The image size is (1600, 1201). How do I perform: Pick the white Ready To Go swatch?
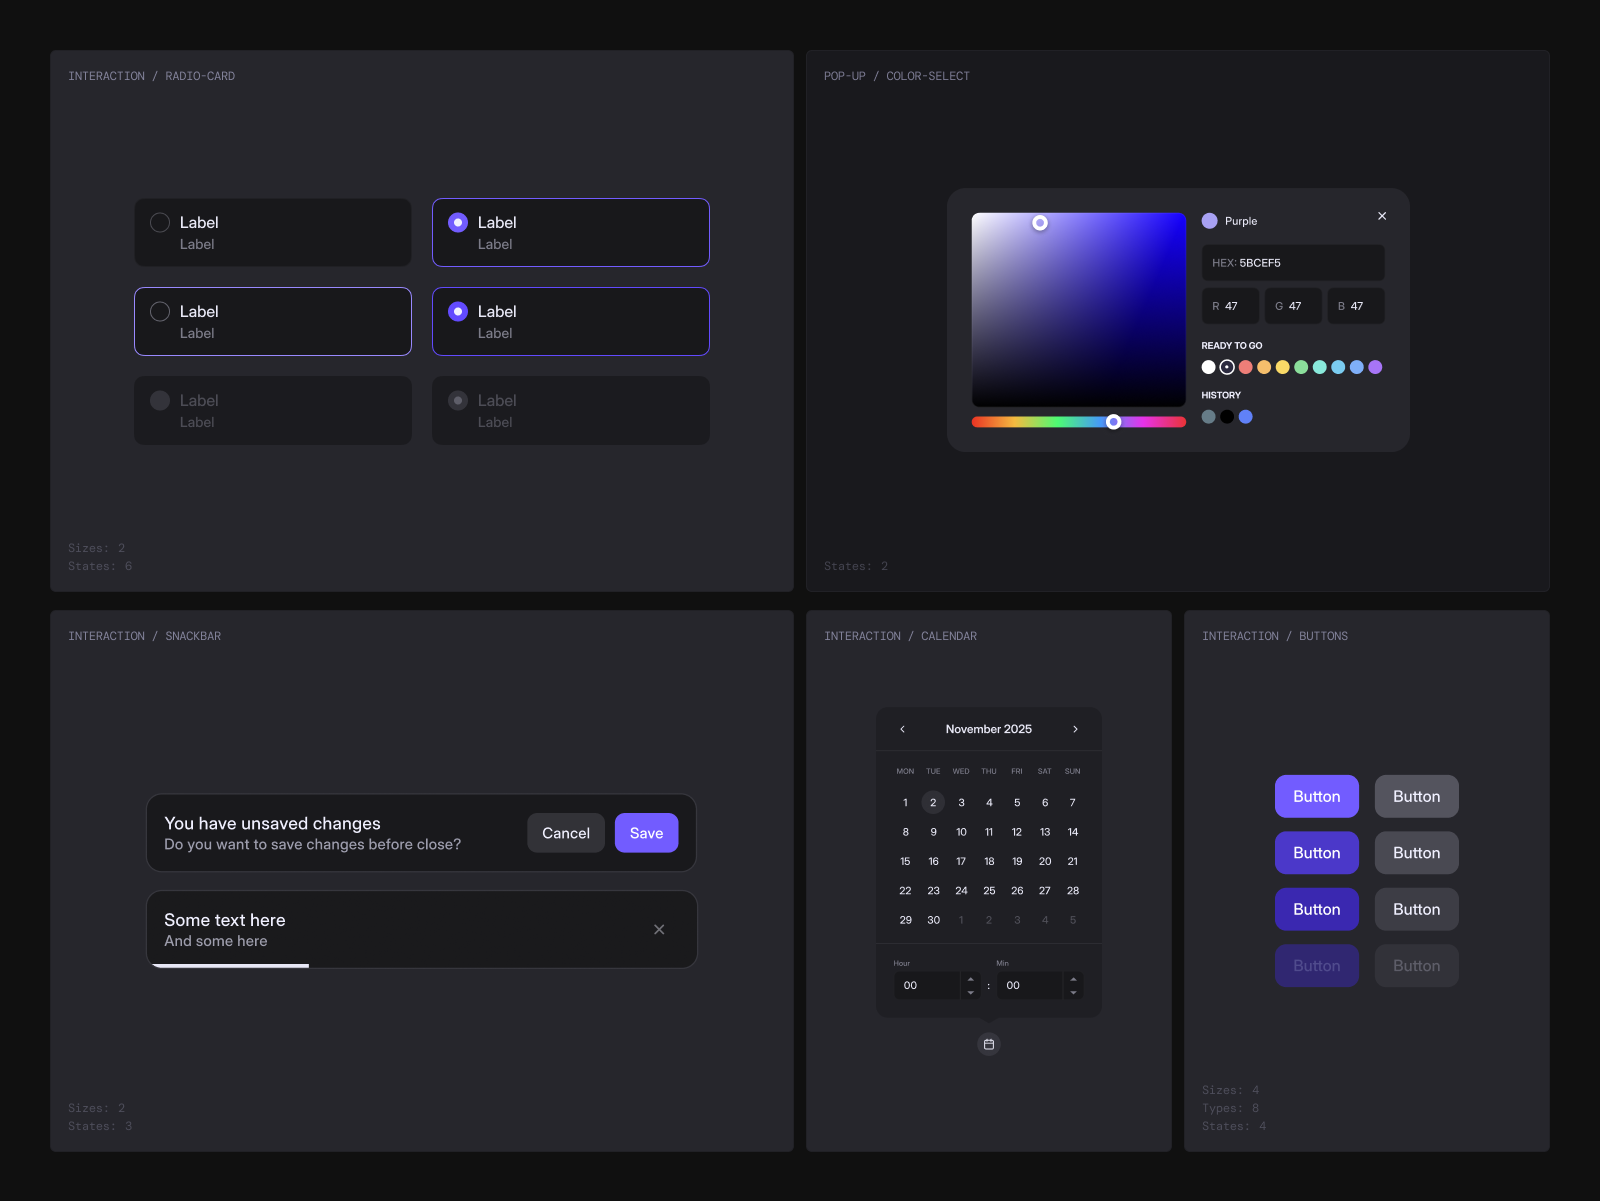1209,367
